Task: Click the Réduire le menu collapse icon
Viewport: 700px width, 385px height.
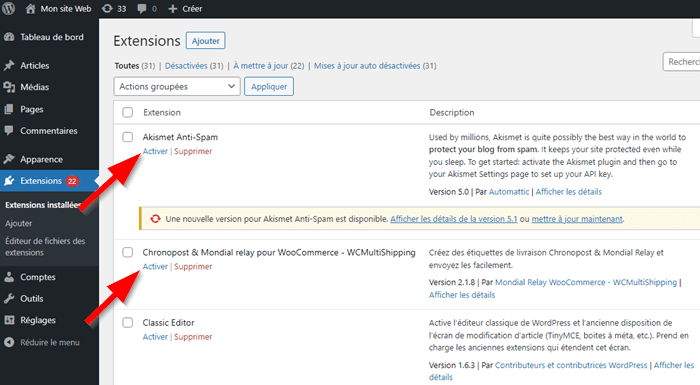Action: point(9,342)
